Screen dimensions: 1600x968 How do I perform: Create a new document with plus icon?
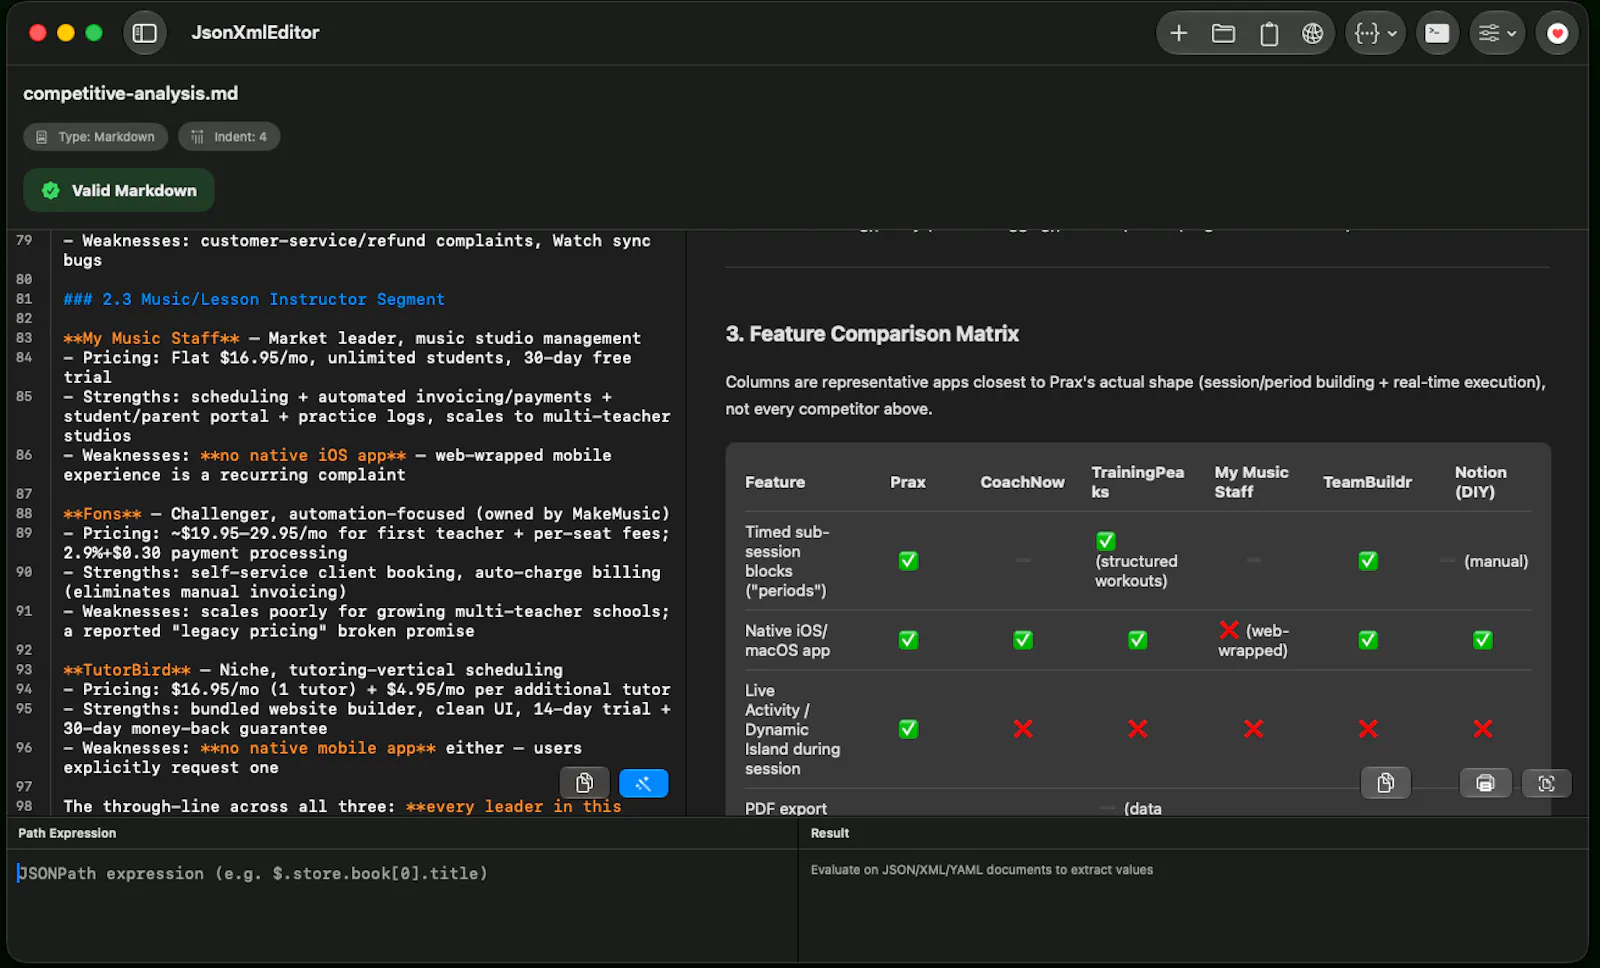tap(1179, 33)
